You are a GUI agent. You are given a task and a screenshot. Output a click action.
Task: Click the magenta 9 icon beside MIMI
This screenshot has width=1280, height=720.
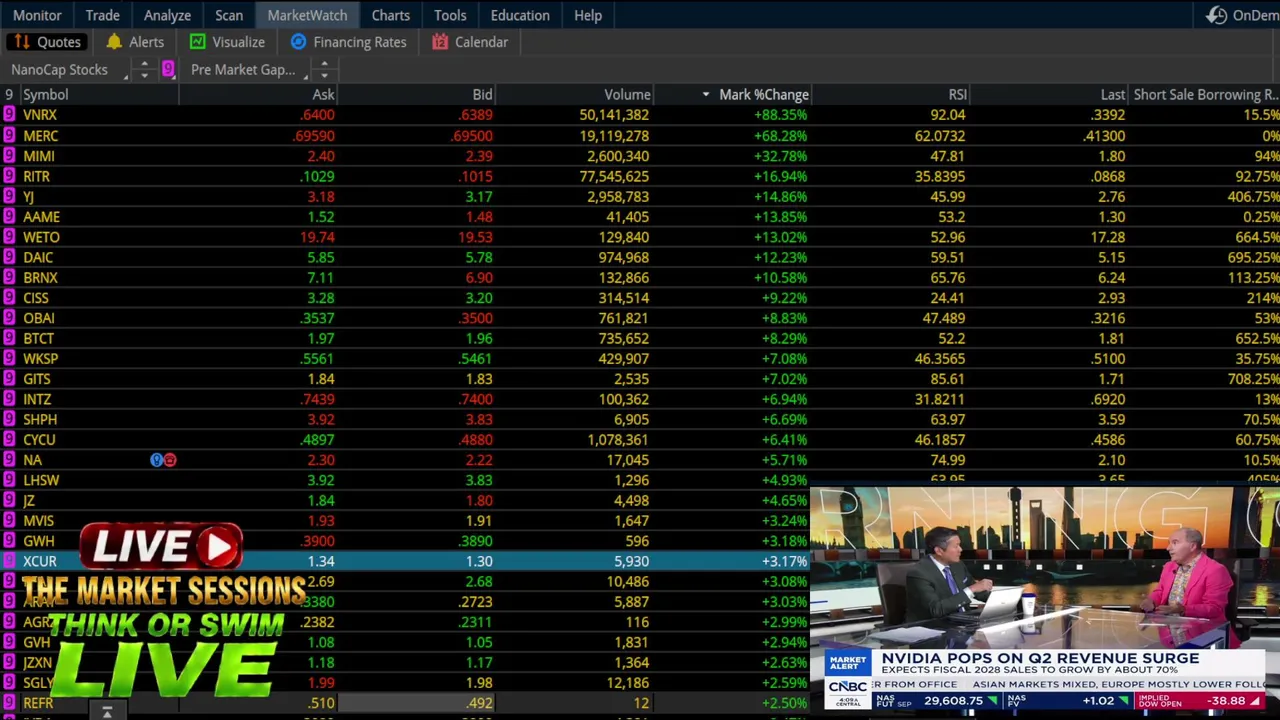tap(9, 156)
